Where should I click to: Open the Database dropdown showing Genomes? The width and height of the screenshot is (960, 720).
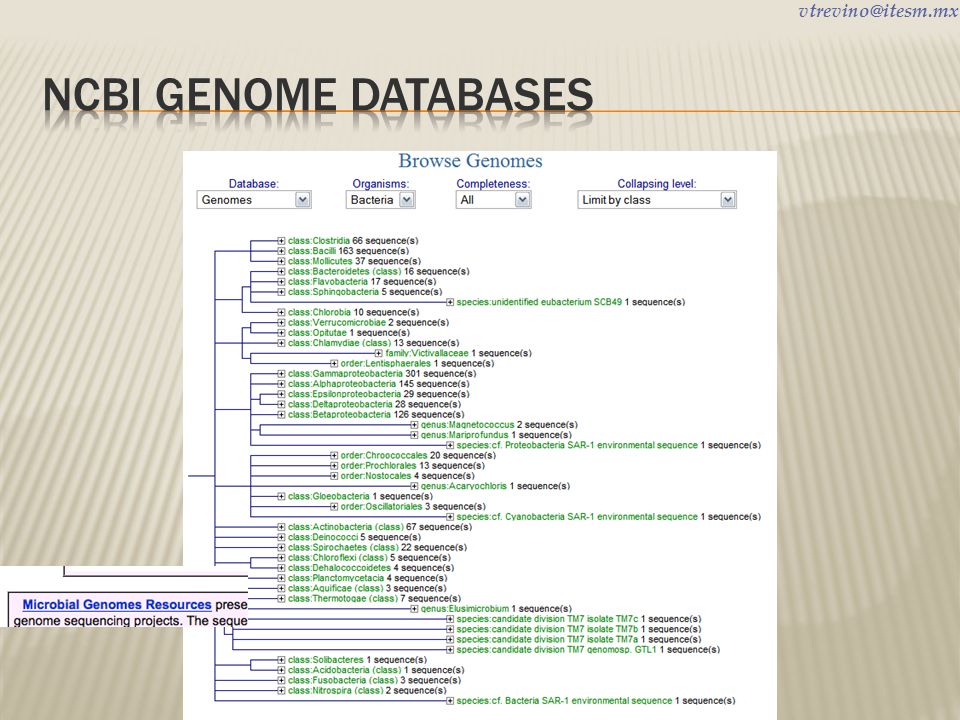tap(254, 200)
